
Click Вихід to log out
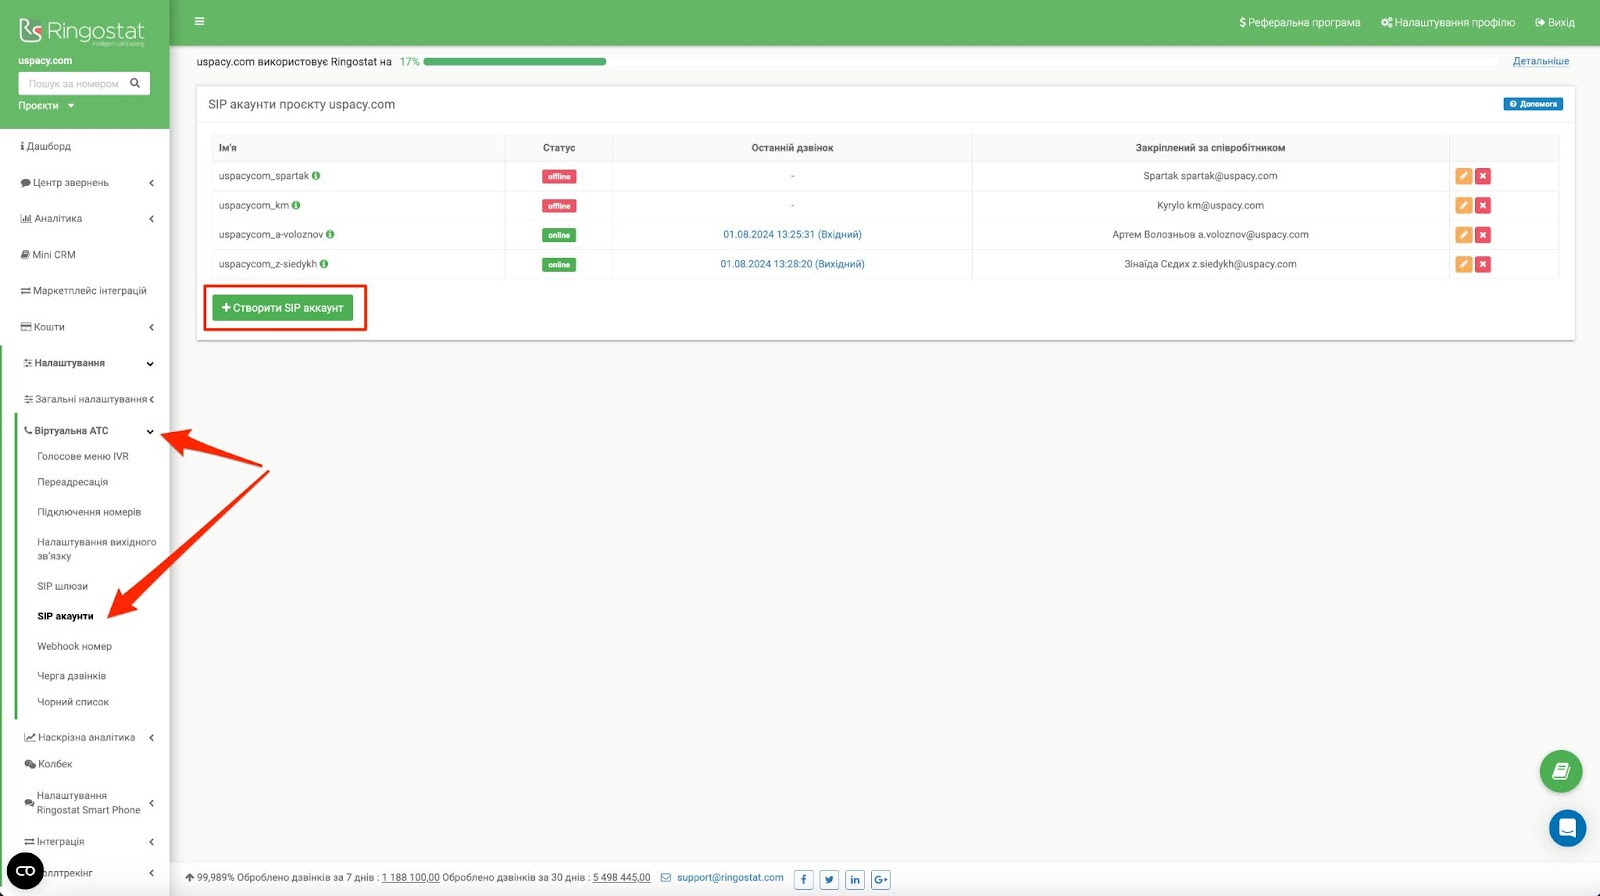click(1555, 22)
